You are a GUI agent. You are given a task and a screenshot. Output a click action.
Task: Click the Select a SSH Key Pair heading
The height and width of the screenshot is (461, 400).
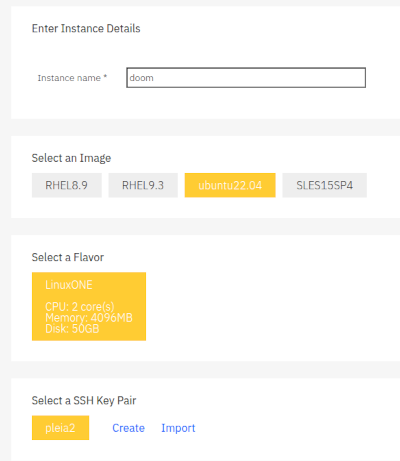(84, 400)
